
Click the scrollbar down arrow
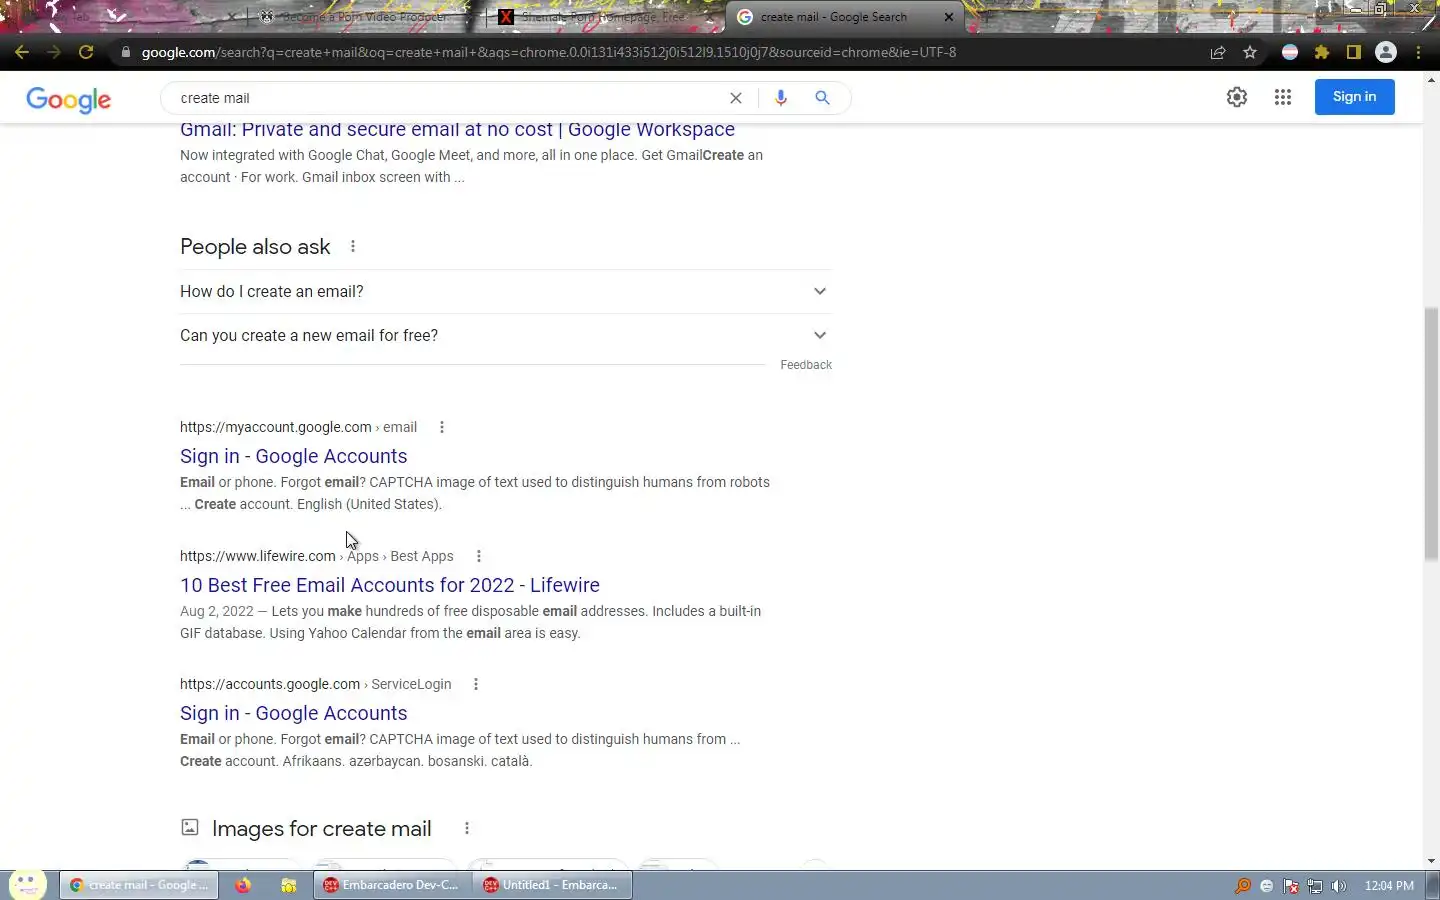(x=1431, y=861)
